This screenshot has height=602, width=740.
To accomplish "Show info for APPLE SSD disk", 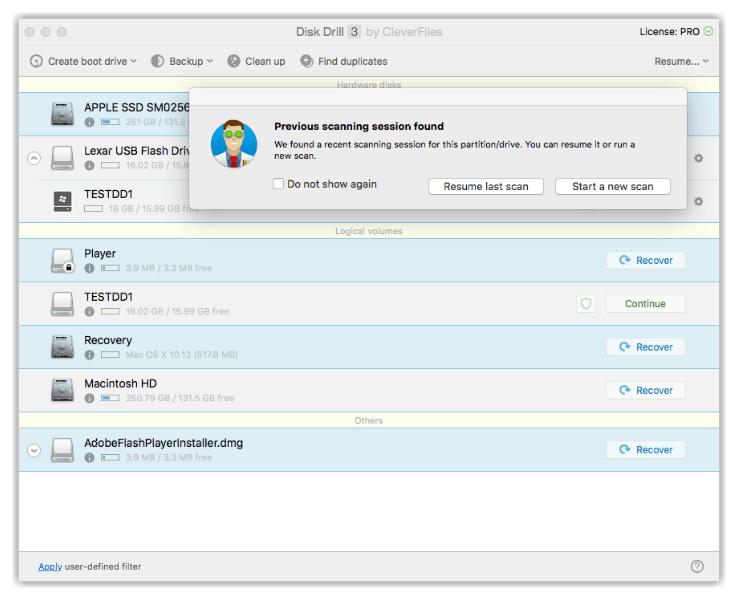I will pyautogui.click(x=89, y=122).
